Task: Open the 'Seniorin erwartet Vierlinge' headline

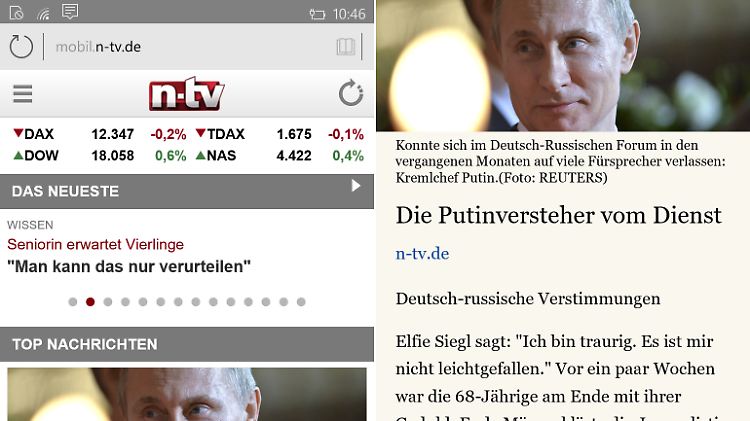Action: [x=95, y=244]
